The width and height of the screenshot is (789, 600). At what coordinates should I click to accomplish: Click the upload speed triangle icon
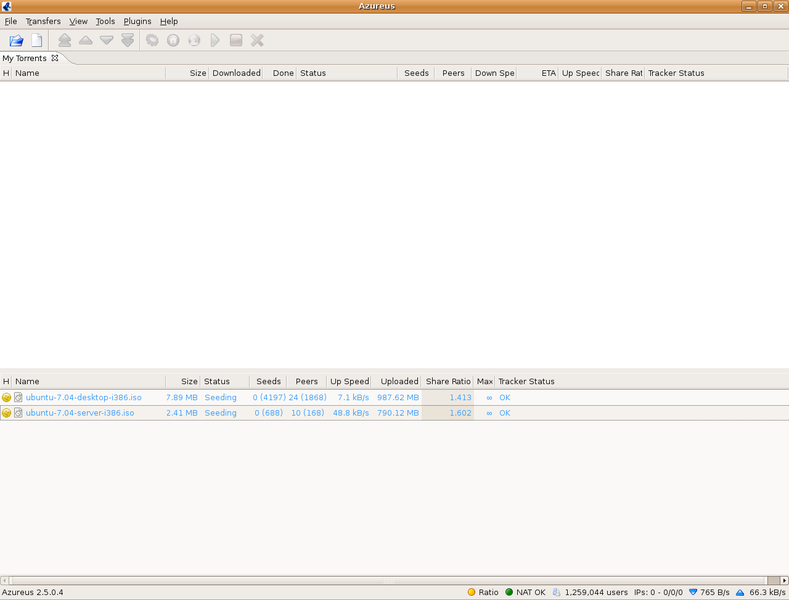(740, 592)
